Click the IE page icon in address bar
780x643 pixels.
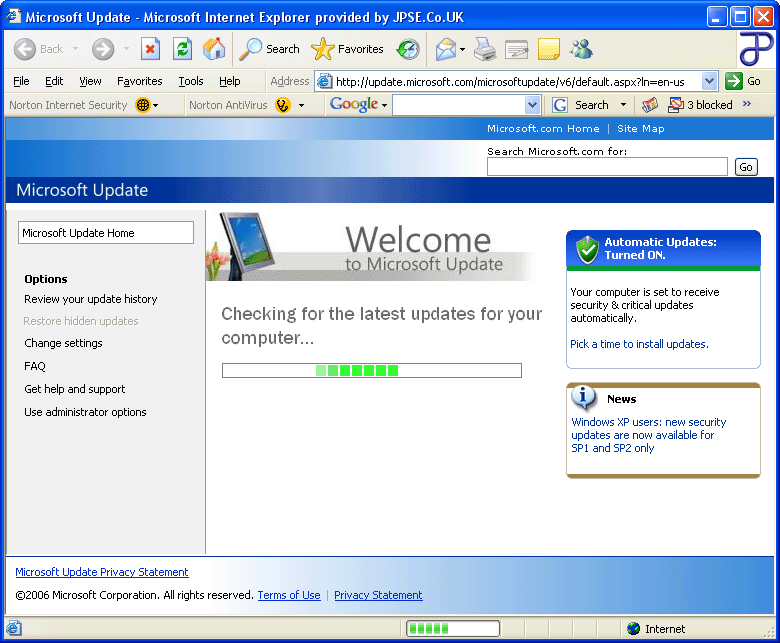[324, 81]
